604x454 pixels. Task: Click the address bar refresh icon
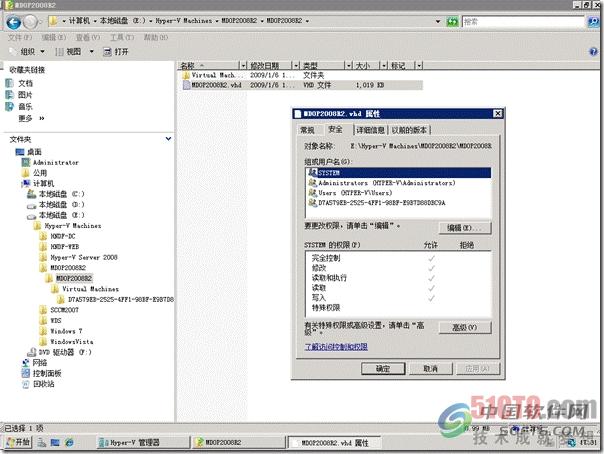coord(452,22)
